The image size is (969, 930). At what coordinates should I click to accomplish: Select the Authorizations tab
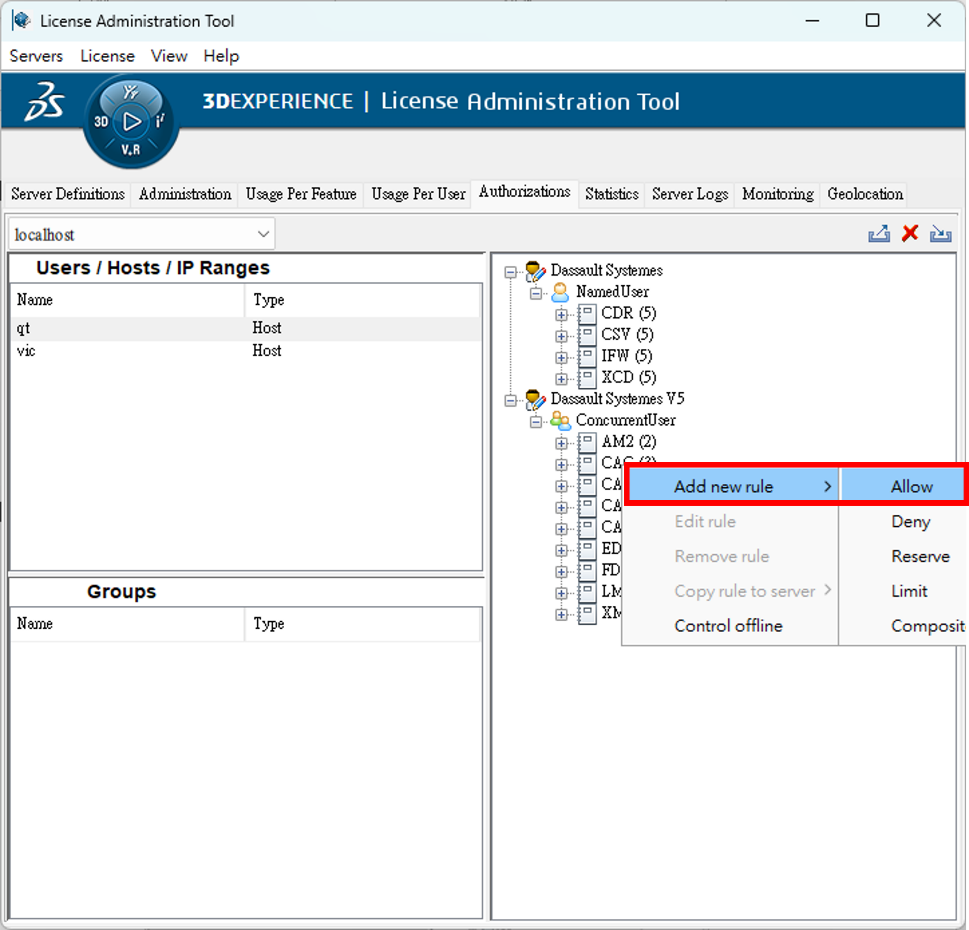tap(525, 192)
